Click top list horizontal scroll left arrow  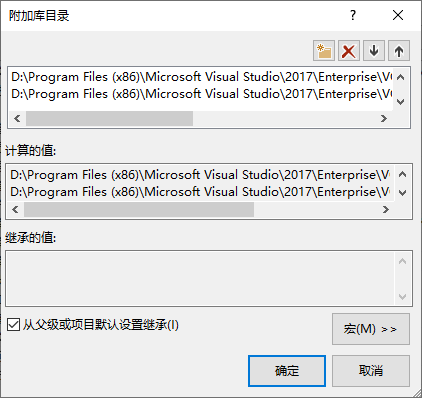tap(17, 118)
